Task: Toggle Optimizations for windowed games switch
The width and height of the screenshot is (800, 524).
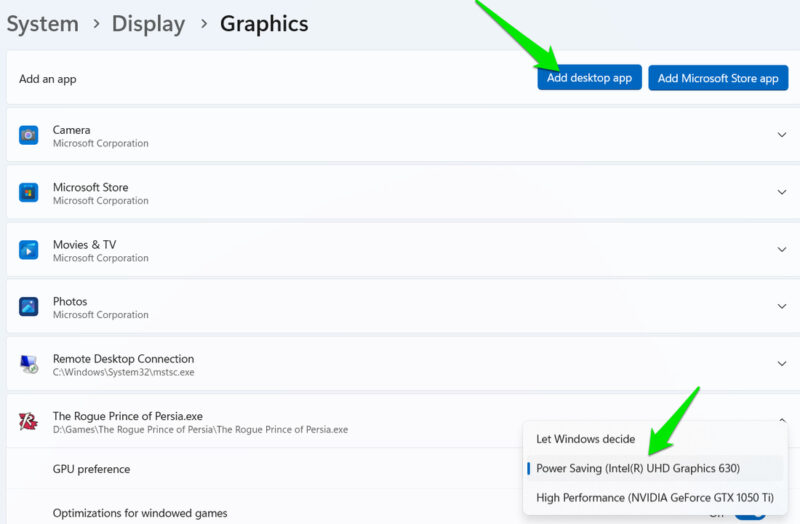Action: tap(750, 514)
